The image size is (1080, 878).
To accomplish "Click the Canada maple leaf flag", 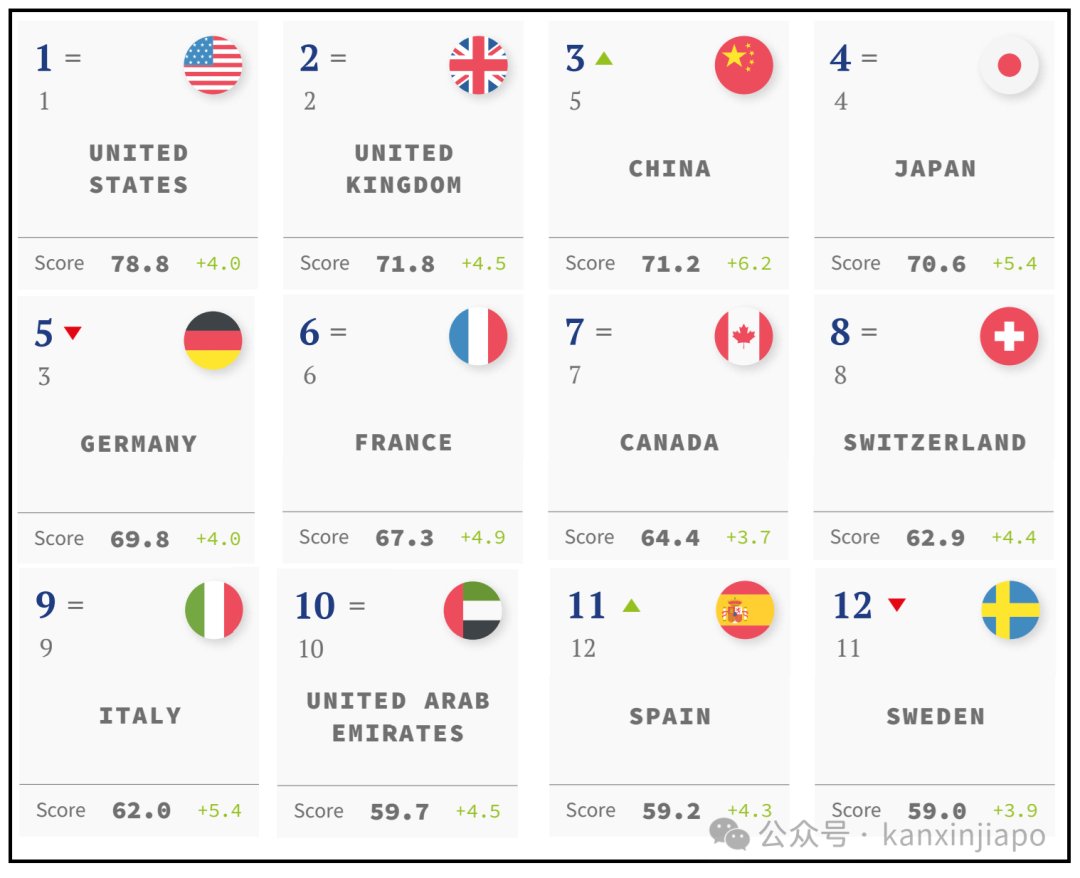I will point(744,336).
